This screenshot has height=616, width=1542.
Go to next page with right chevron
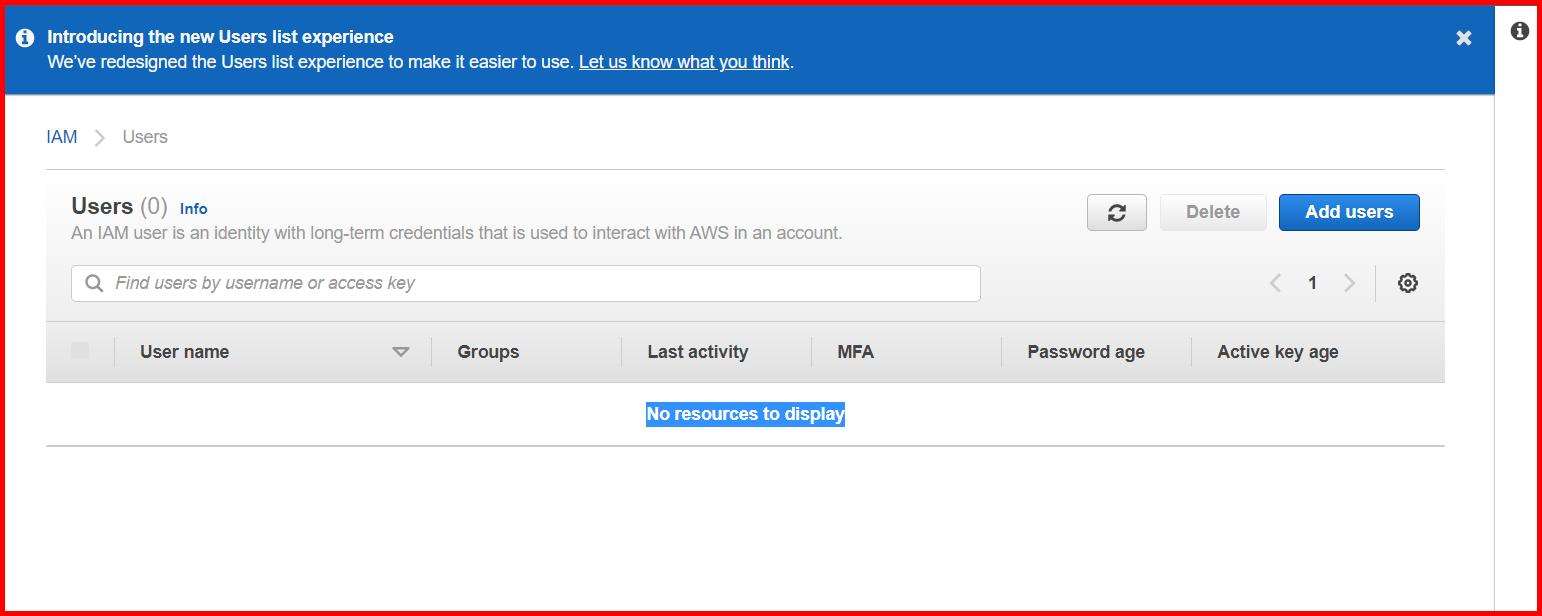[1350, 283]
